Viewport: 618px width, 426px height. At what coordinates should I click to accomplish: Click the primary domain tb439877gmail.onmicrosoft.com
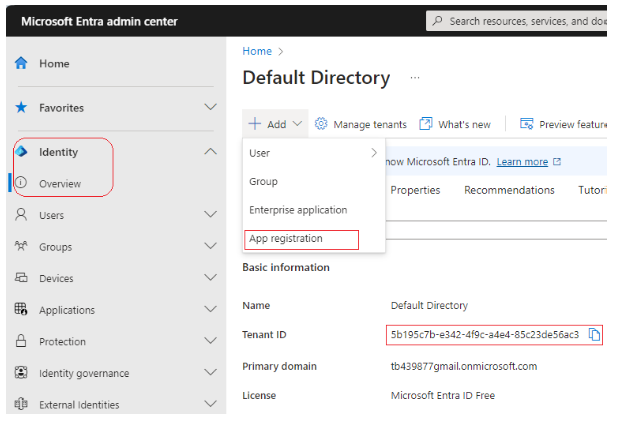click(464, 366)
